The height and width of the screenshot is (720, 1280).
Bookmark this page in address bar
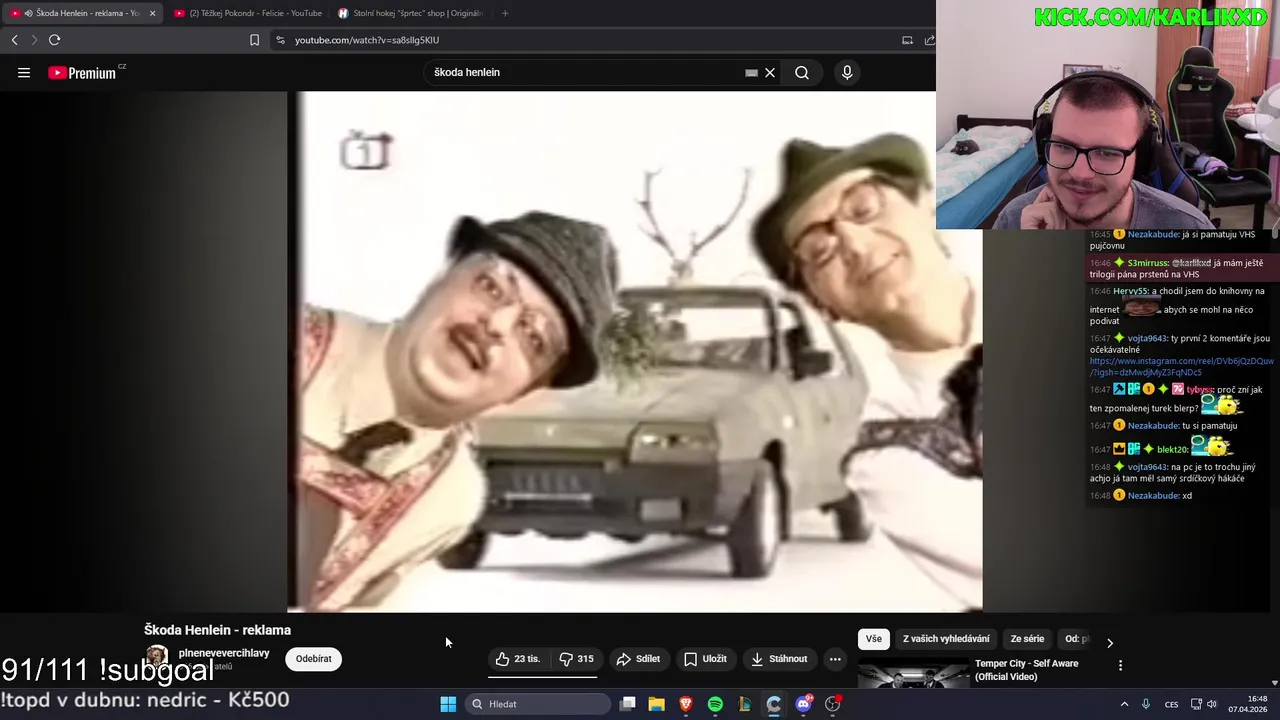(x=254, y=40)
